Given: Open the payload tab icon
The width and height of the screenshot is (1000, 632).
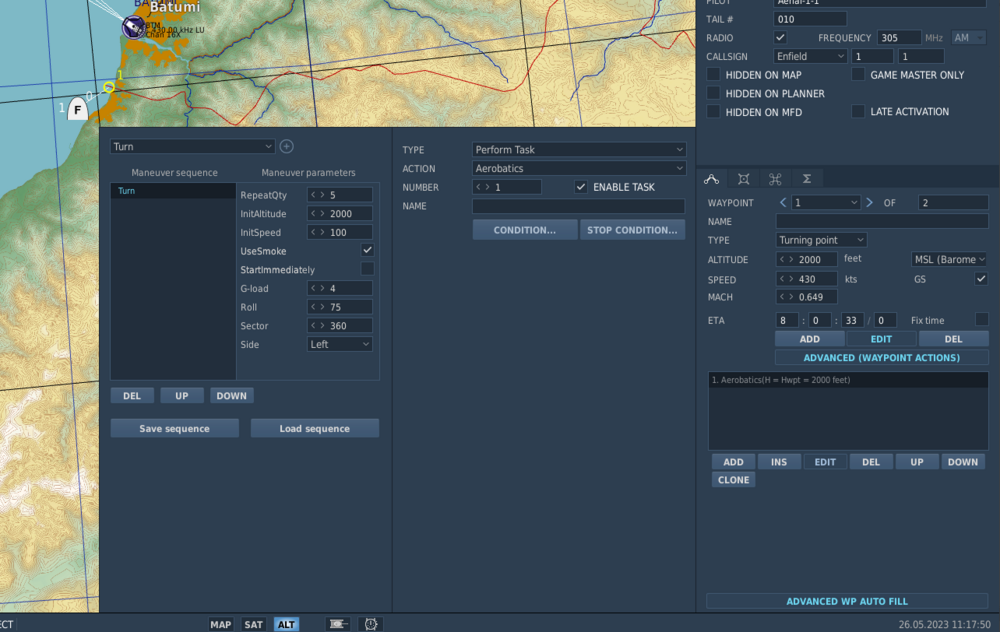Looking at the screenshot, I should point(743,179).
